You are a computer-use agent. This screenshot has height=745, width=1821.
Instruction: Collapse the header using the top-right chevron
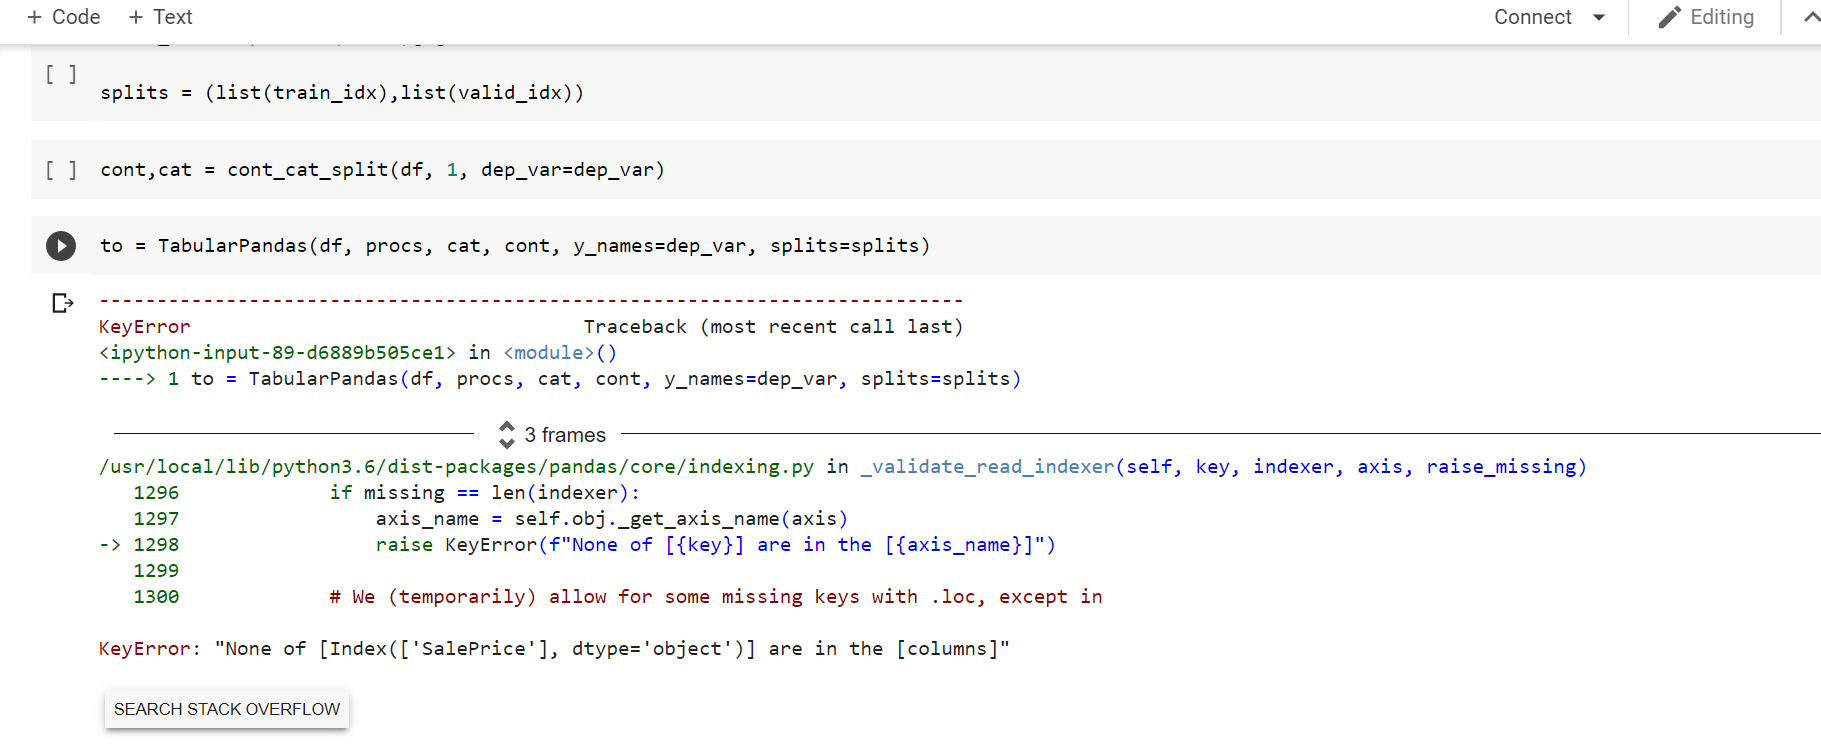[x=1811, y=17]
